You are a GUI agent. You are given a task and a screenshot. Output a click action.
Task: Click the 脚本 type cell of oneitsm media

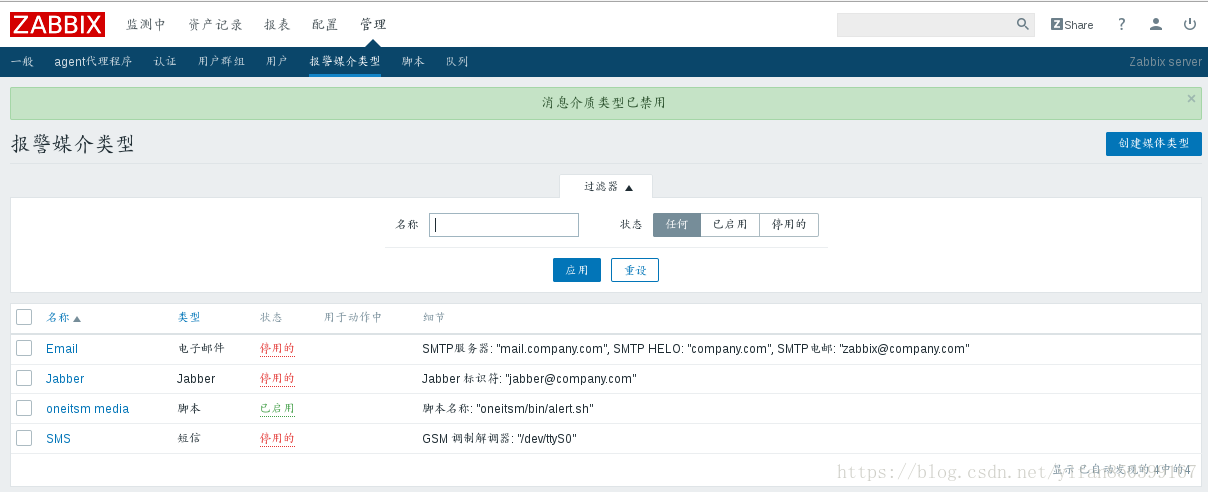click(x=189, y=409)
